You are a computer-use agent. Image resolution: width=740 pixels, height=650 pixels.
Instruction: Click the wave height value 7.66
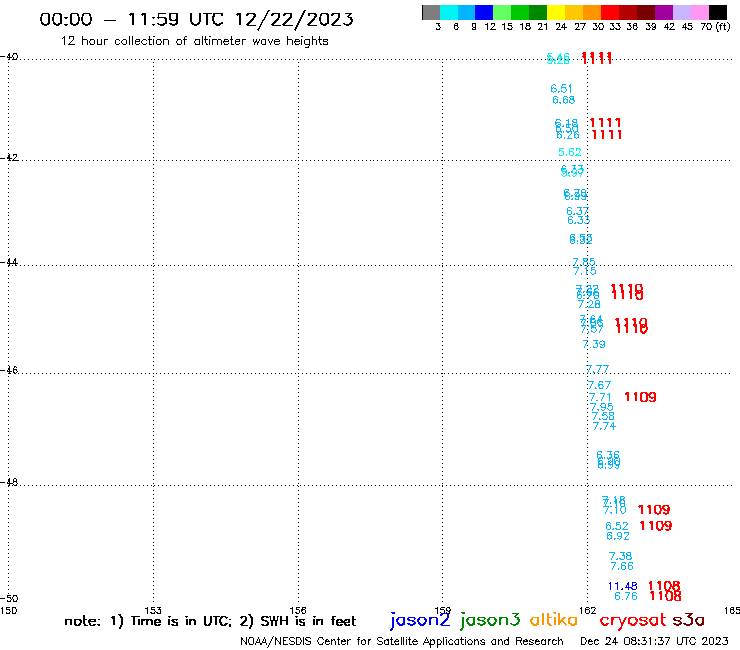coord(622,566)
